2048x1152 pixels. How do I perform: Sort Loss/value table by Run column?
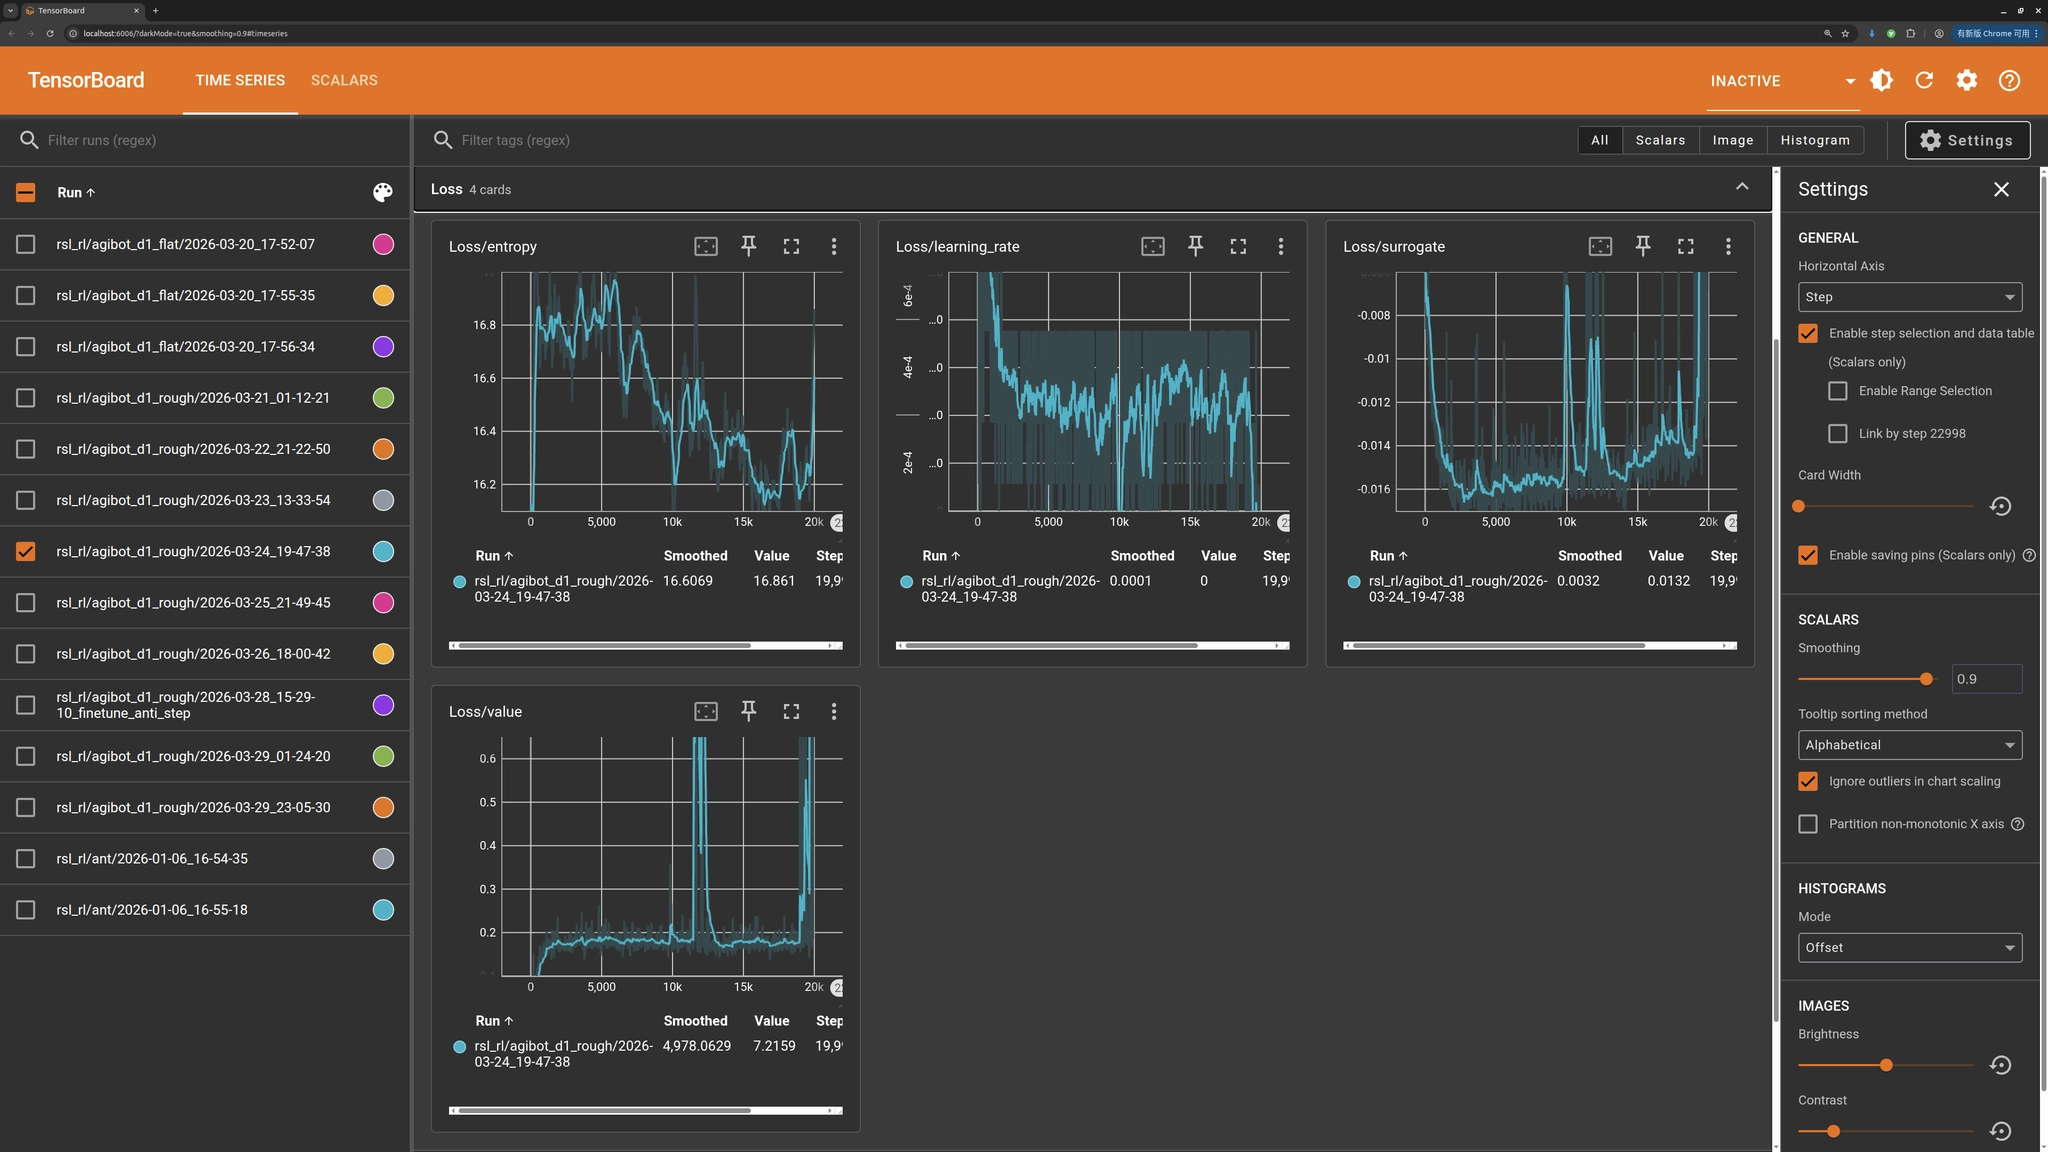pos(494,1021)
